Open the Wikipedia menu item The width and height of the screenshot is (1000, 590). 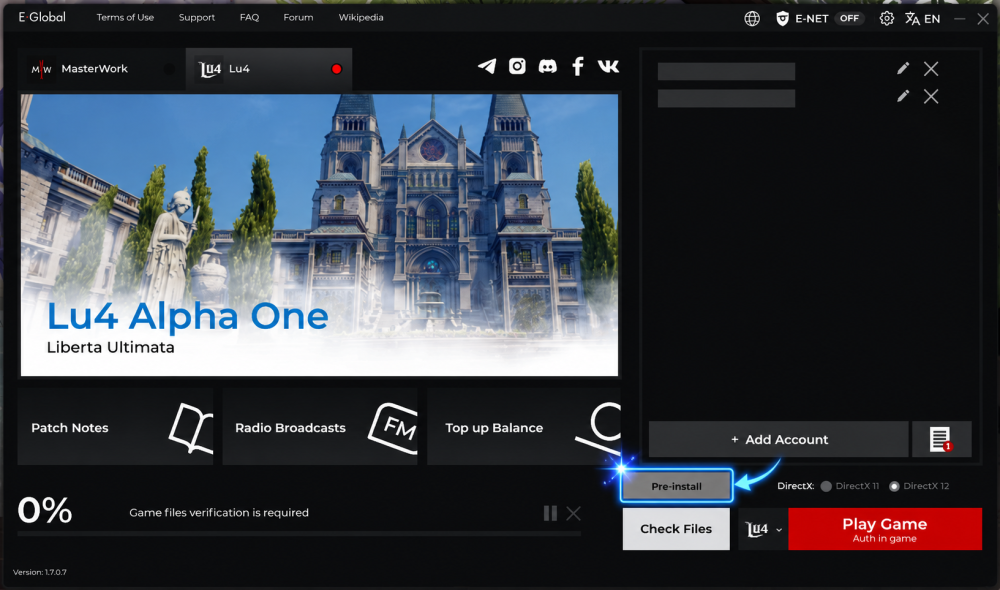pos(361,17)
